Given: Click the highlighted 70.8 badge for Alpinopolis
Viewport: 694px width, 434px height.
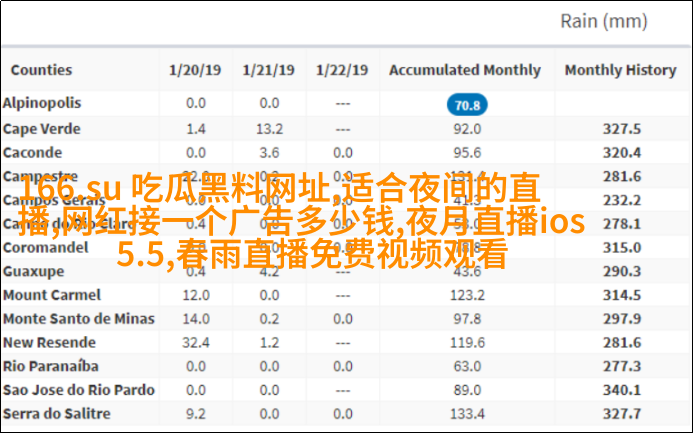Looking at the screenshot, I should click(466, 105).
